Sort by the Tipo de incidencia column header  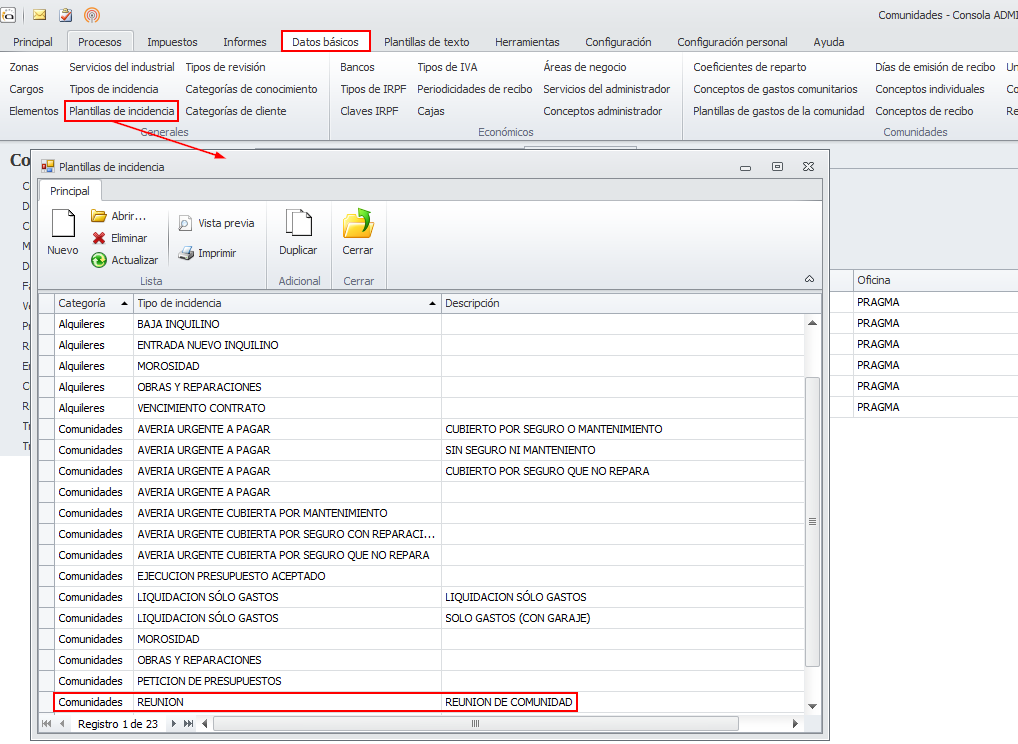point(287,303)
